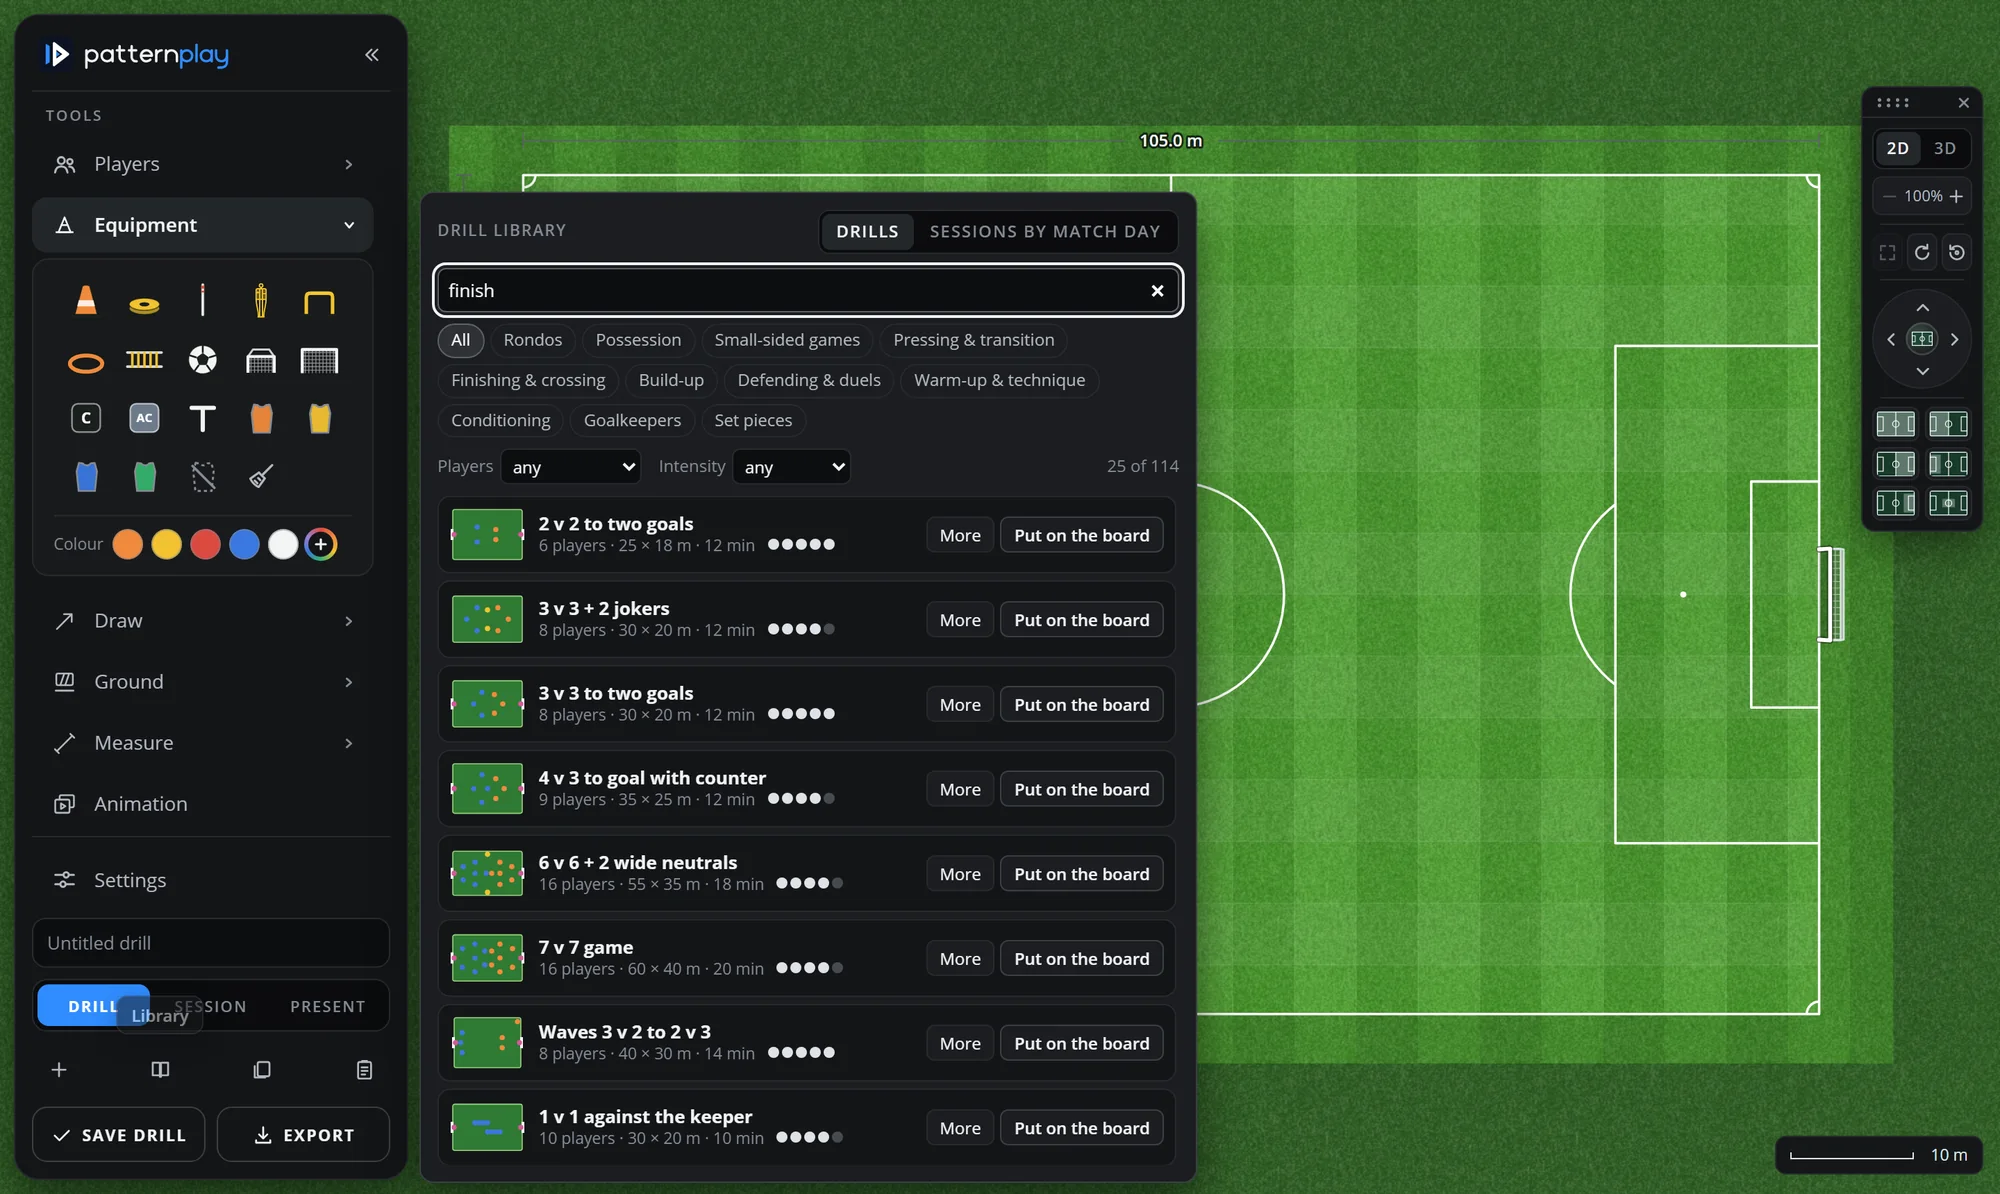Viewport: 2000px width, 1194px height.
Task: Open the Animation tool
Action: (x=203, y=804)
